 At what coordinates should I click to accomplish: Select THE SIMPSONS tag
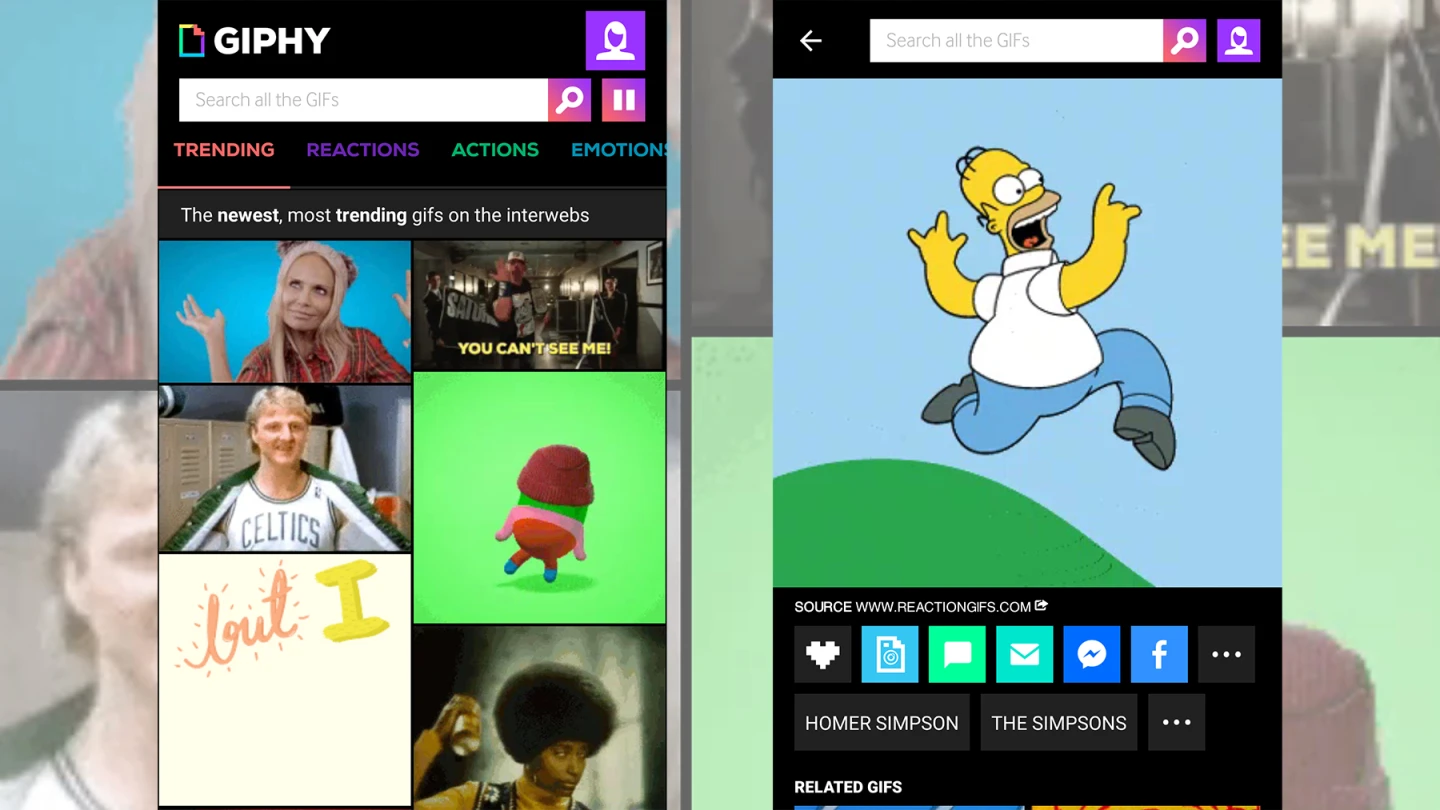pos(1059,722)
